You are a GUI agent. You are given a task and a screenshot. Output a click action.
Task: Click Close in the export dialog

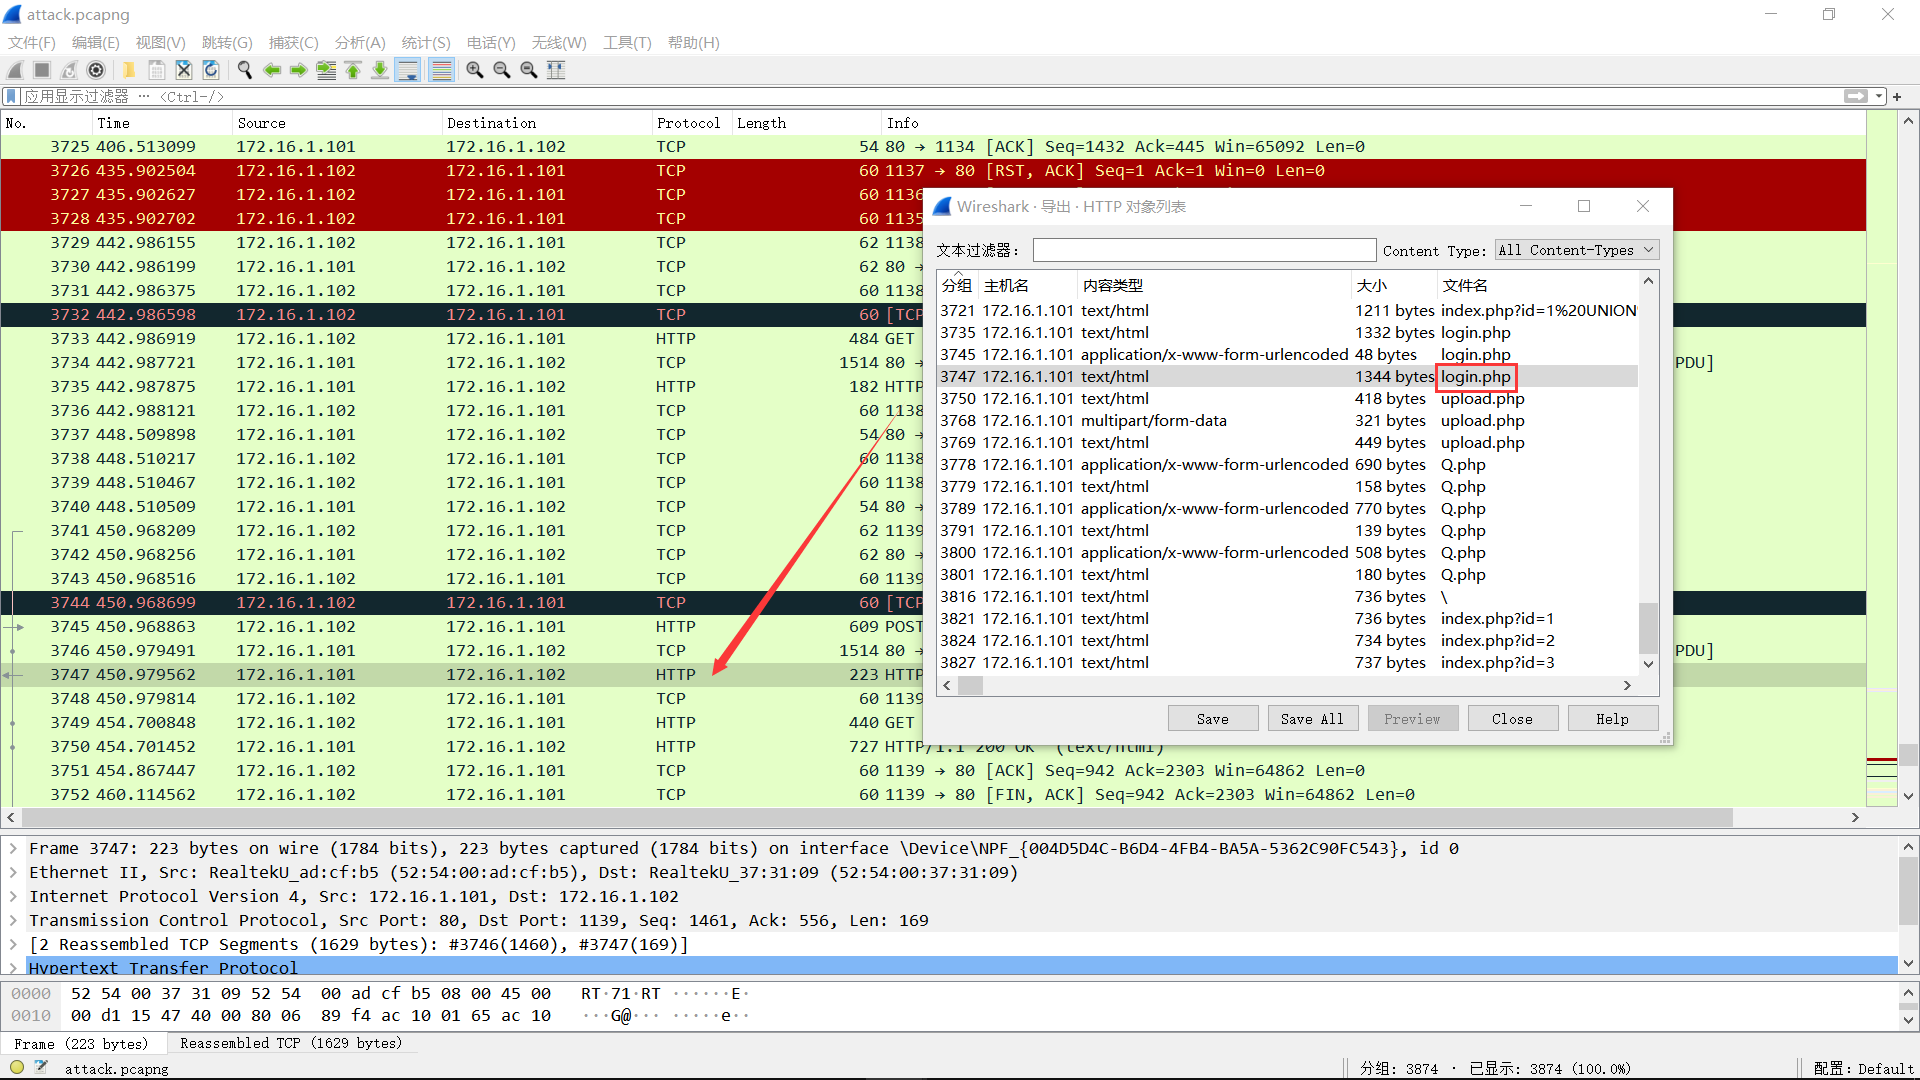pyautogui.click(x=1513, y=719)
